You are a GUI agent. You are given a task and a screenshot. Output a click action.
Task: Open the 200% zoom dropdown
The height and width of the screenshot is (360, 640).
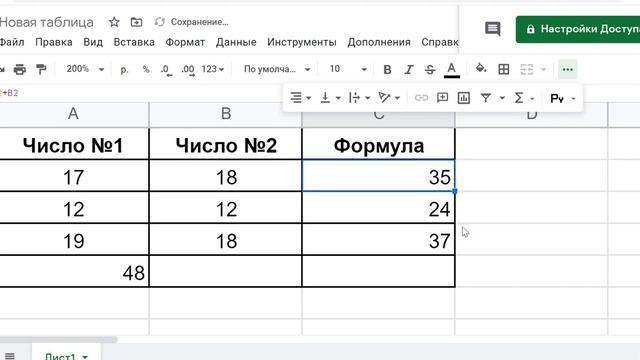point(85,69)
